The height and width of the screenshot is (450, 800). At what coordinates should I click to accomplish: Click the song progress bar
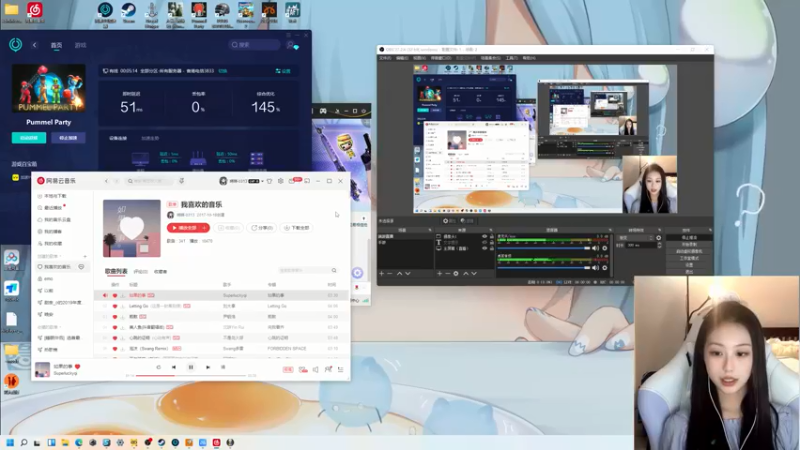click(x=191, y=376)
